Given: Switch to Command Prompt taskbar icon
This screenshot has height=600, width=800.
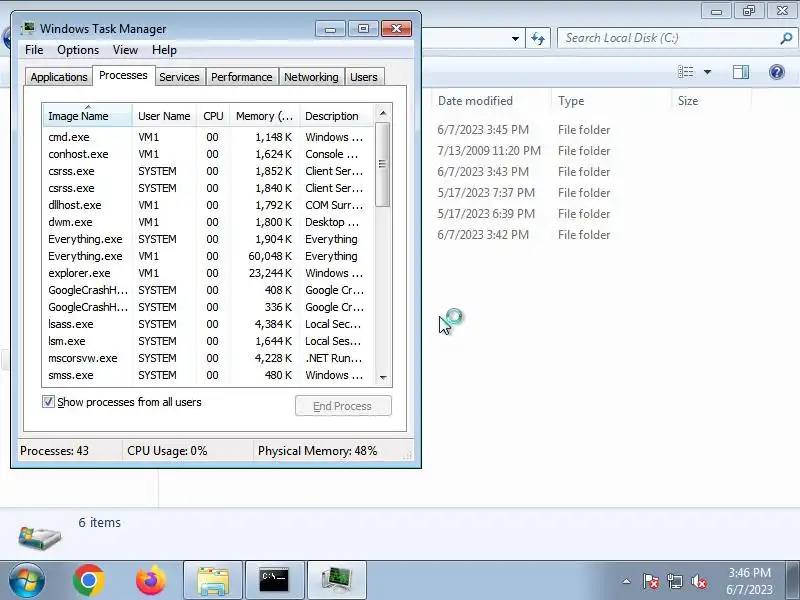Looking at the screenshot, I should [x=274, y=581].
